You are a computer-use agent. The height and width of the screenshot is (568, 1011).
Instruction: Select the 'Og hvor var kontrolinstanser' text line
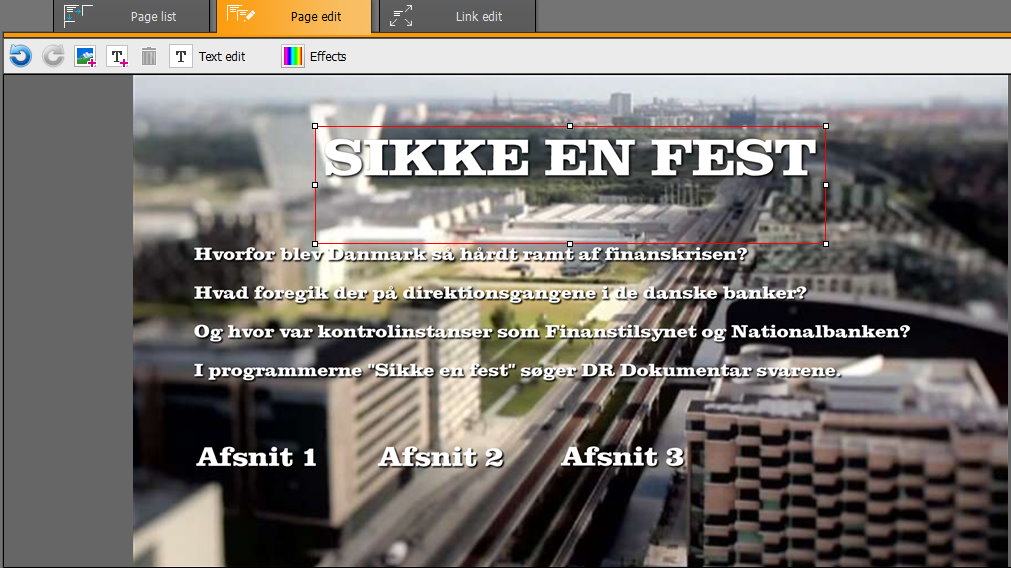coord(552,332)
